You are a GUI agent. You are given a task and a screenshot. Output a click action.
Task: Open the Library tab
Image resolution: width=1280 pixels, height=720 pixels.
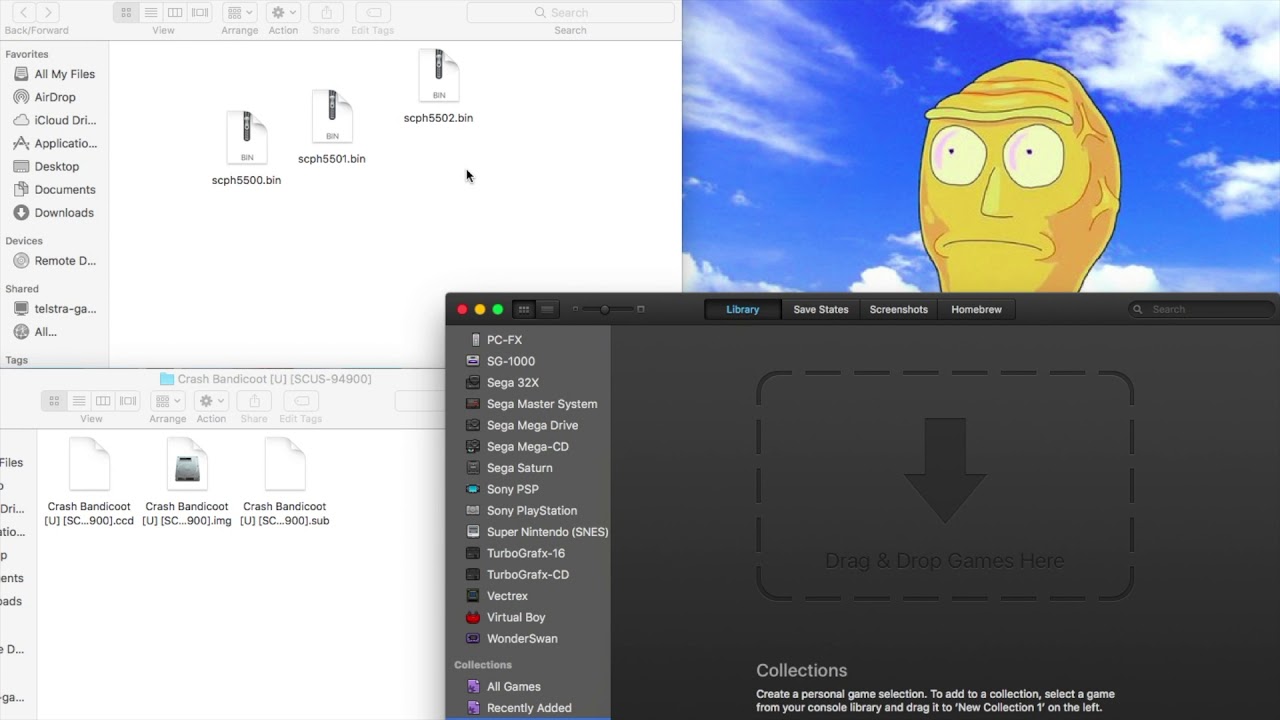tap(742, 309)
